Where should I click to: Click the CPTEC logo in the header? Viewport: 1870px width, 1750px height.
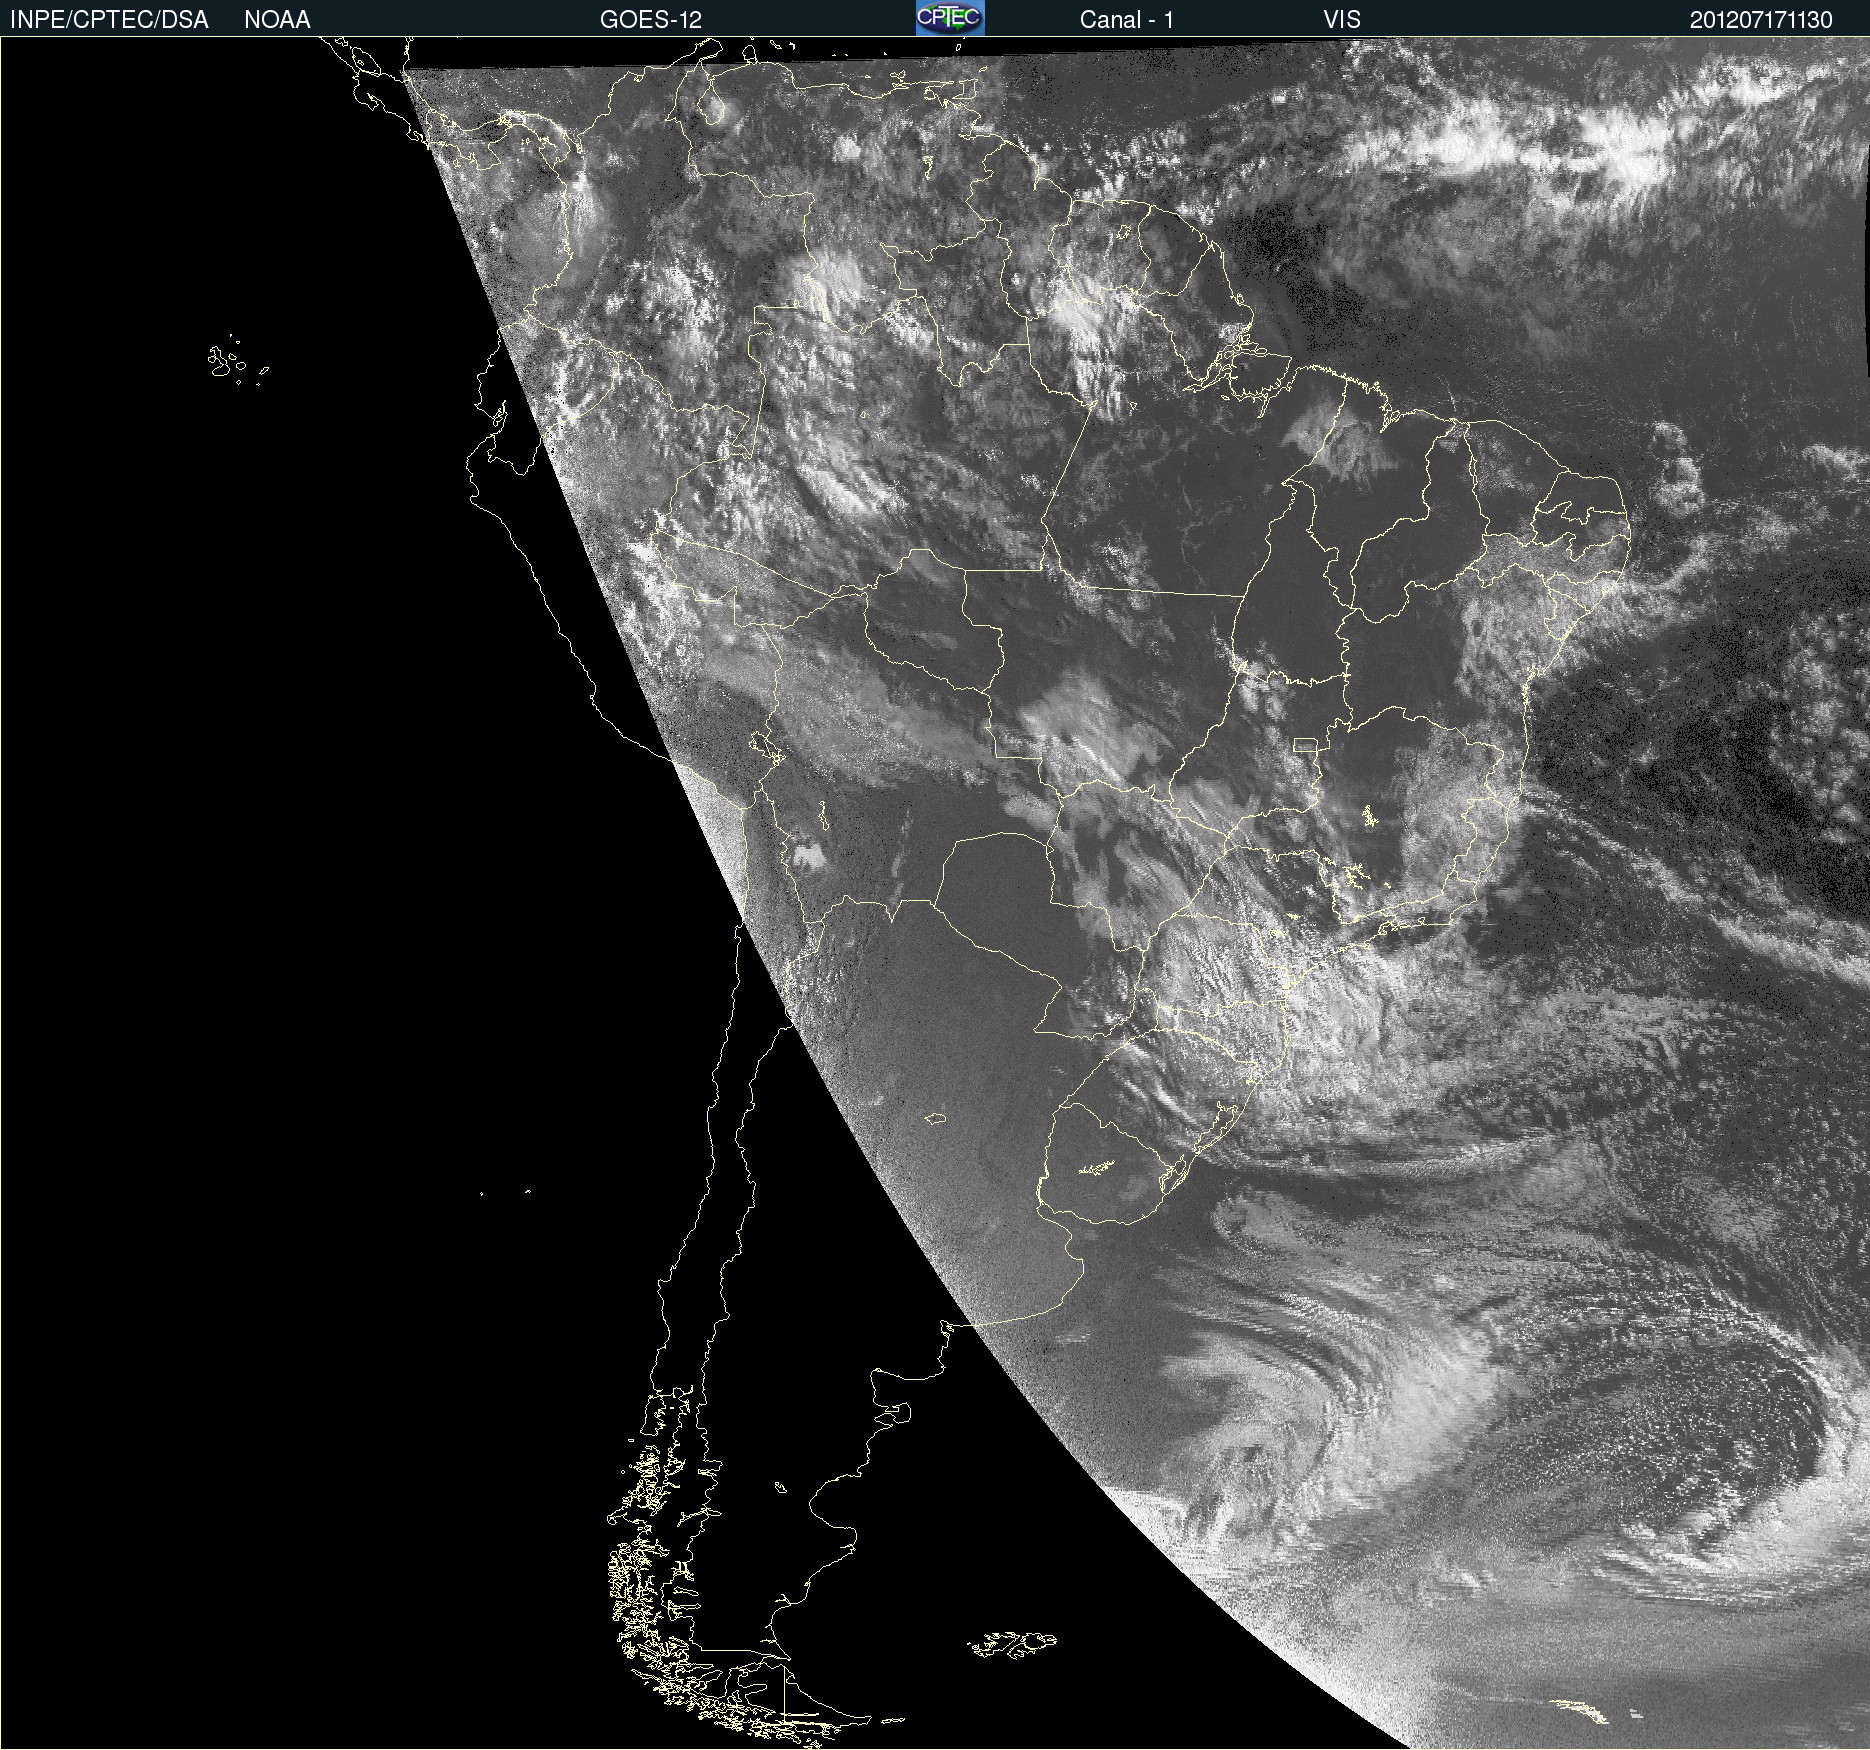coord(950,18)
